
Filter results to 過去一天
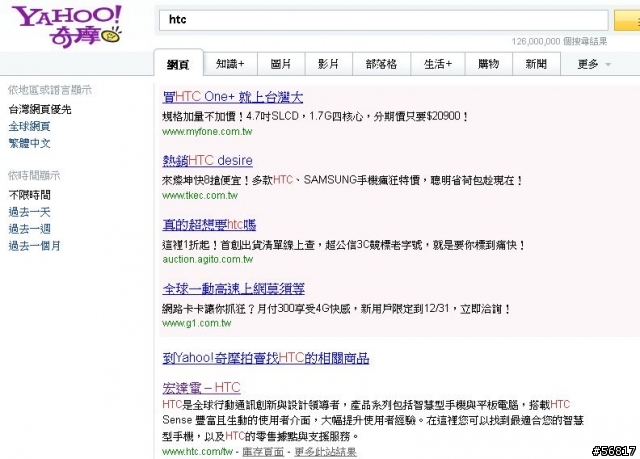tap(29, 212)
